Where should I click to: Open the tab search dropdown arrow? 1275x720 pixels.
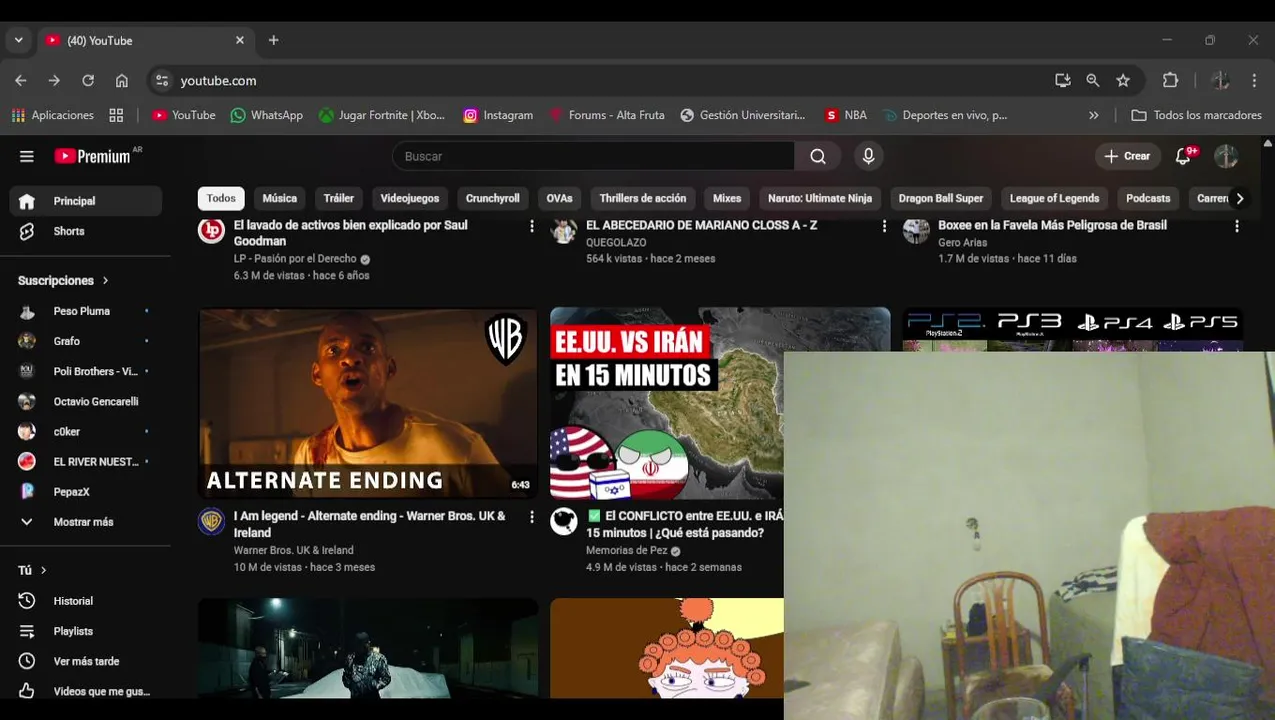[x=18, y=40]
